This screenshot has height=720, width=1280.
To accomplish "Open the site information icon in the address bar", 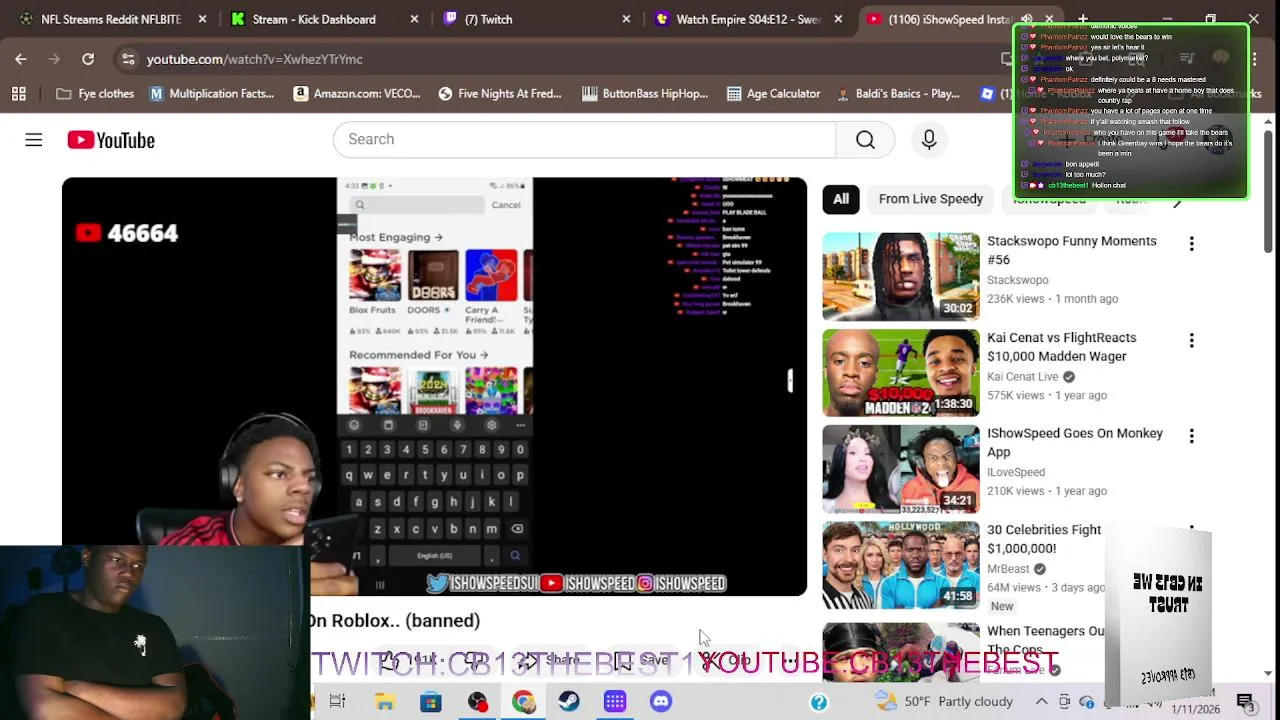I will [x=128, y=59].
